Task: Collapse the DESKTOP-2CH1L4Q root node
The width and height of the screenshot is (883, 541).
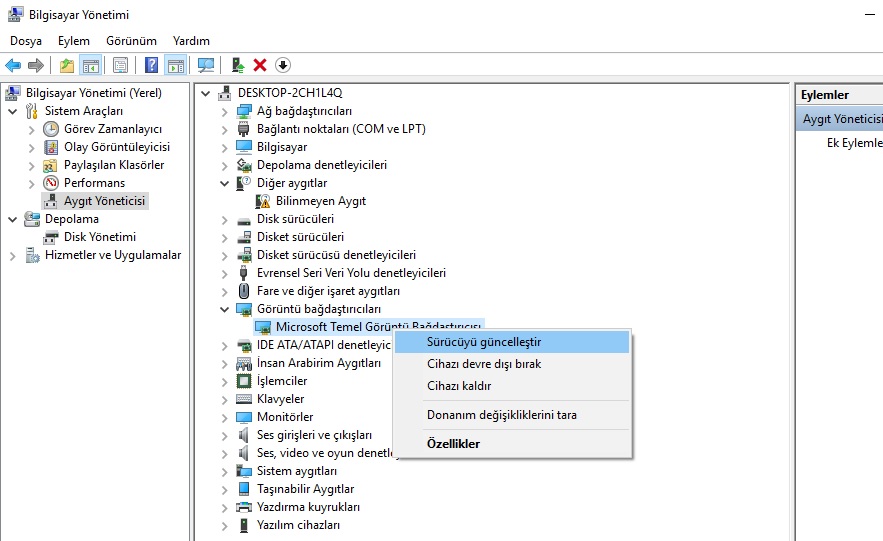Action: (x=206, y=93)
